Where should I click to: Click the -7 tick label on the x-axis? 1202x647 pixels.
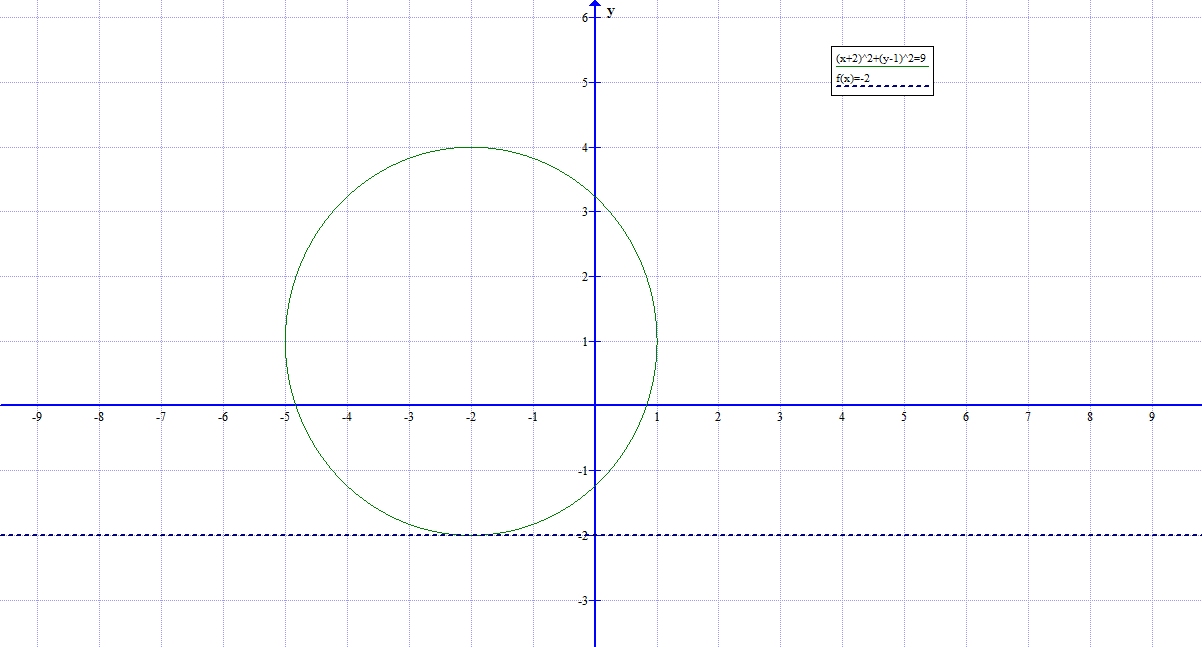pyautogui.click(x=161, y=417)
